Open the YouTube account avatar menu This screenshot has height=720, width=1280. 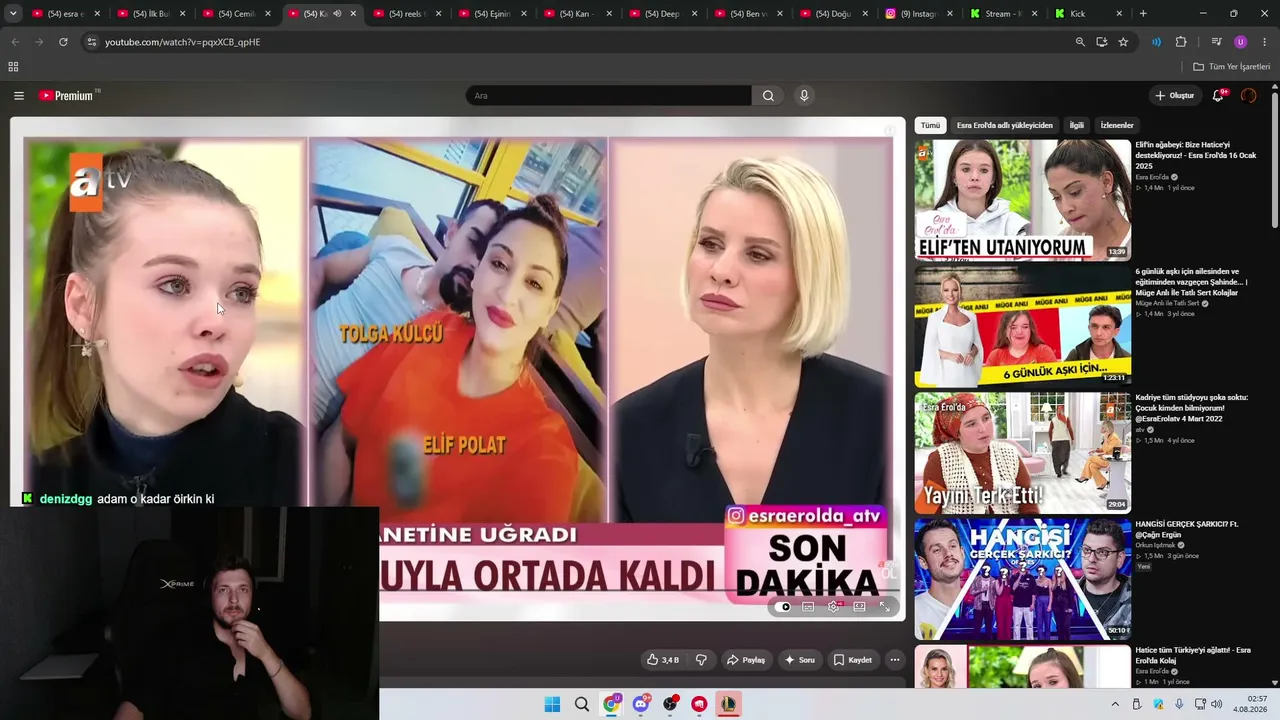[1248, 96]
